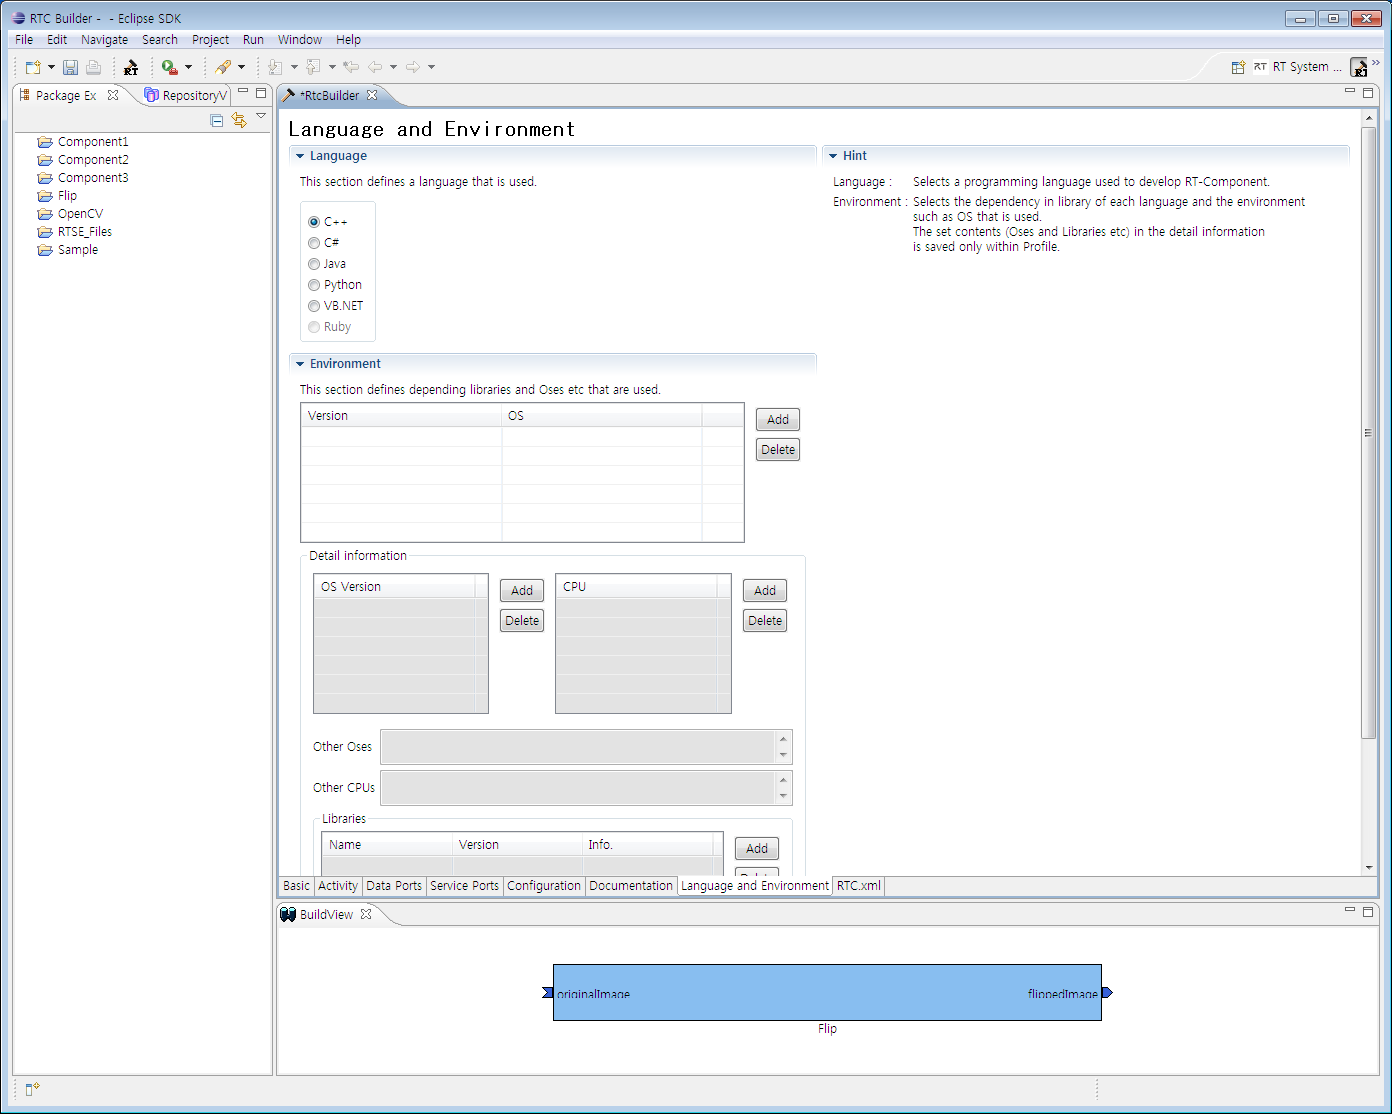Click Add beside the CPU list
Image resolution: width=1392 pixels, height=1114 pixels.
click(765, 591)
